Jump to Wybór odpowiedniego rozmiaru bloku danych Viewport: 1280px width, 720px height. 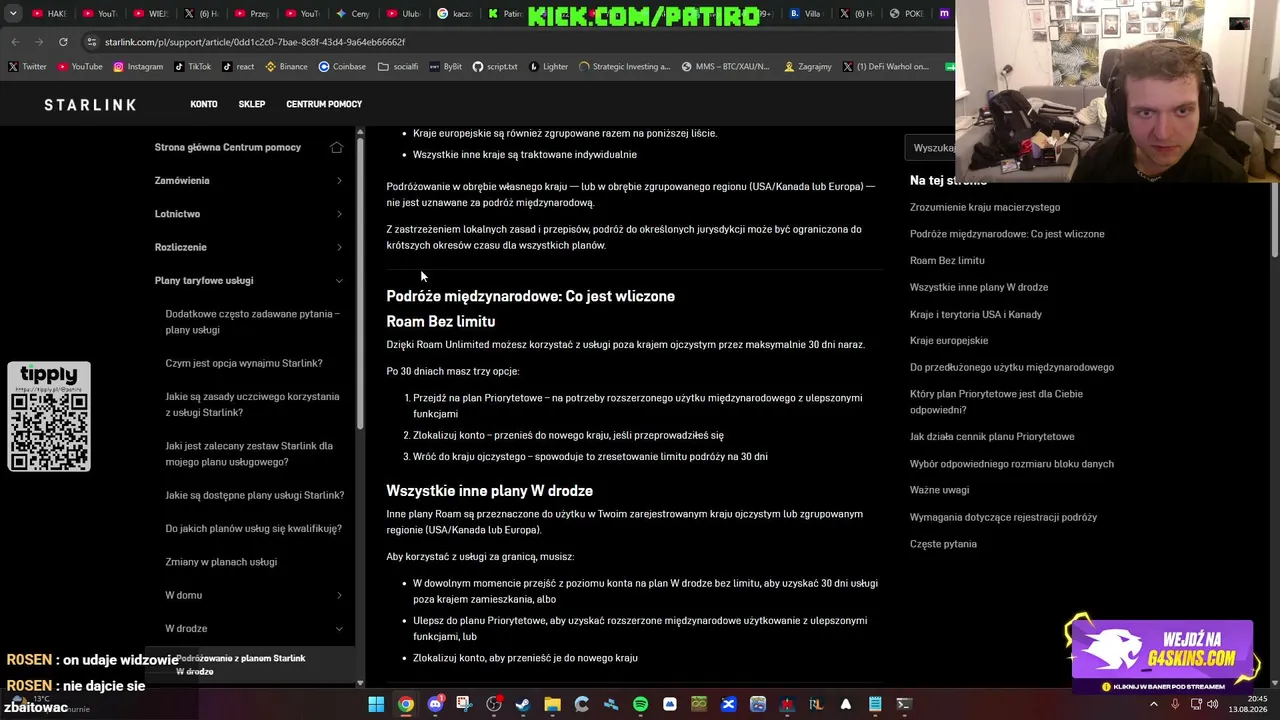click(1012, 464)
